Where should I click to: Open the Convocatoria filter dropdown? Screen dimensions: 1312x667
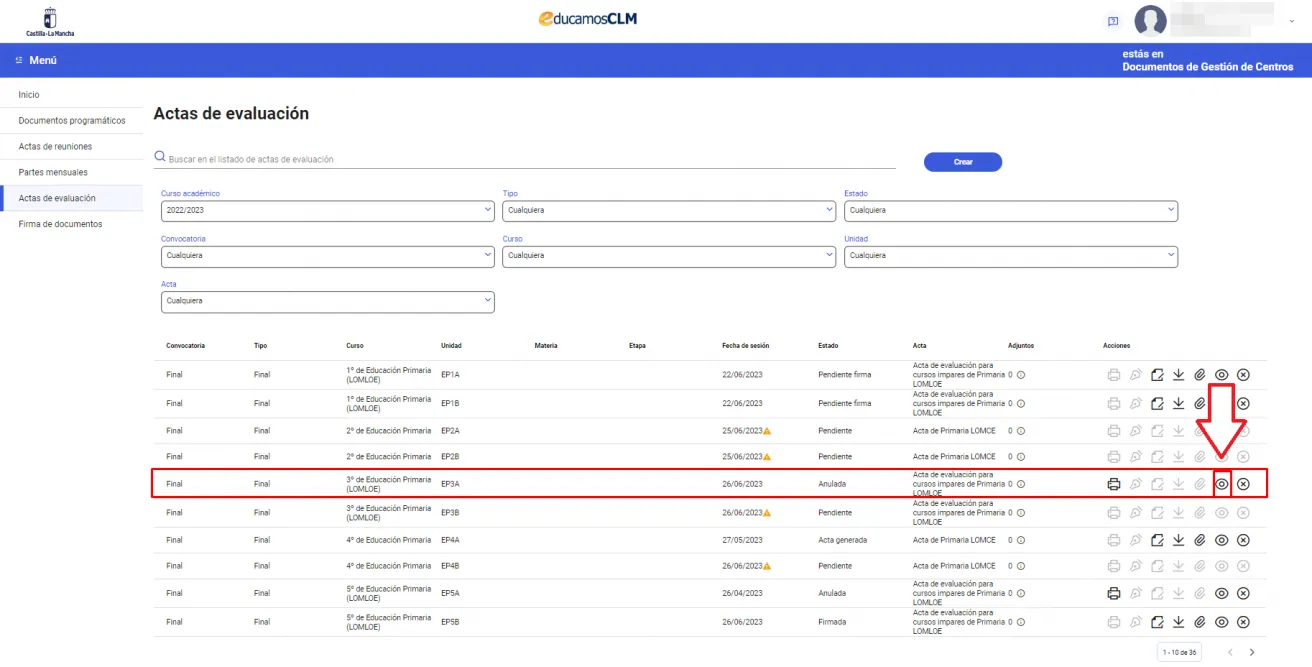(327, 256)
